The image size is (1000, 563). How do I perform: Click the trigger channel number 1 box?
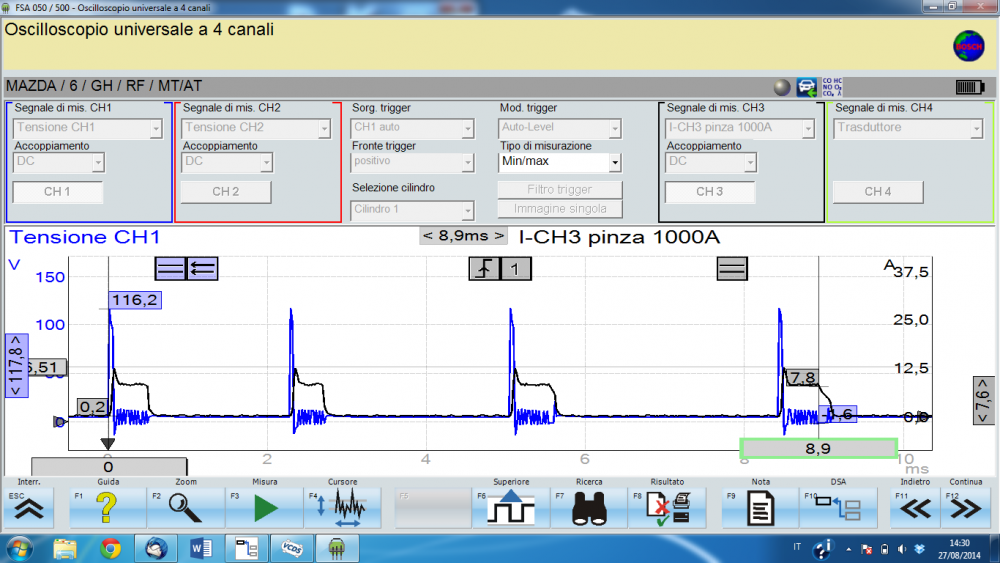point(515,268)
